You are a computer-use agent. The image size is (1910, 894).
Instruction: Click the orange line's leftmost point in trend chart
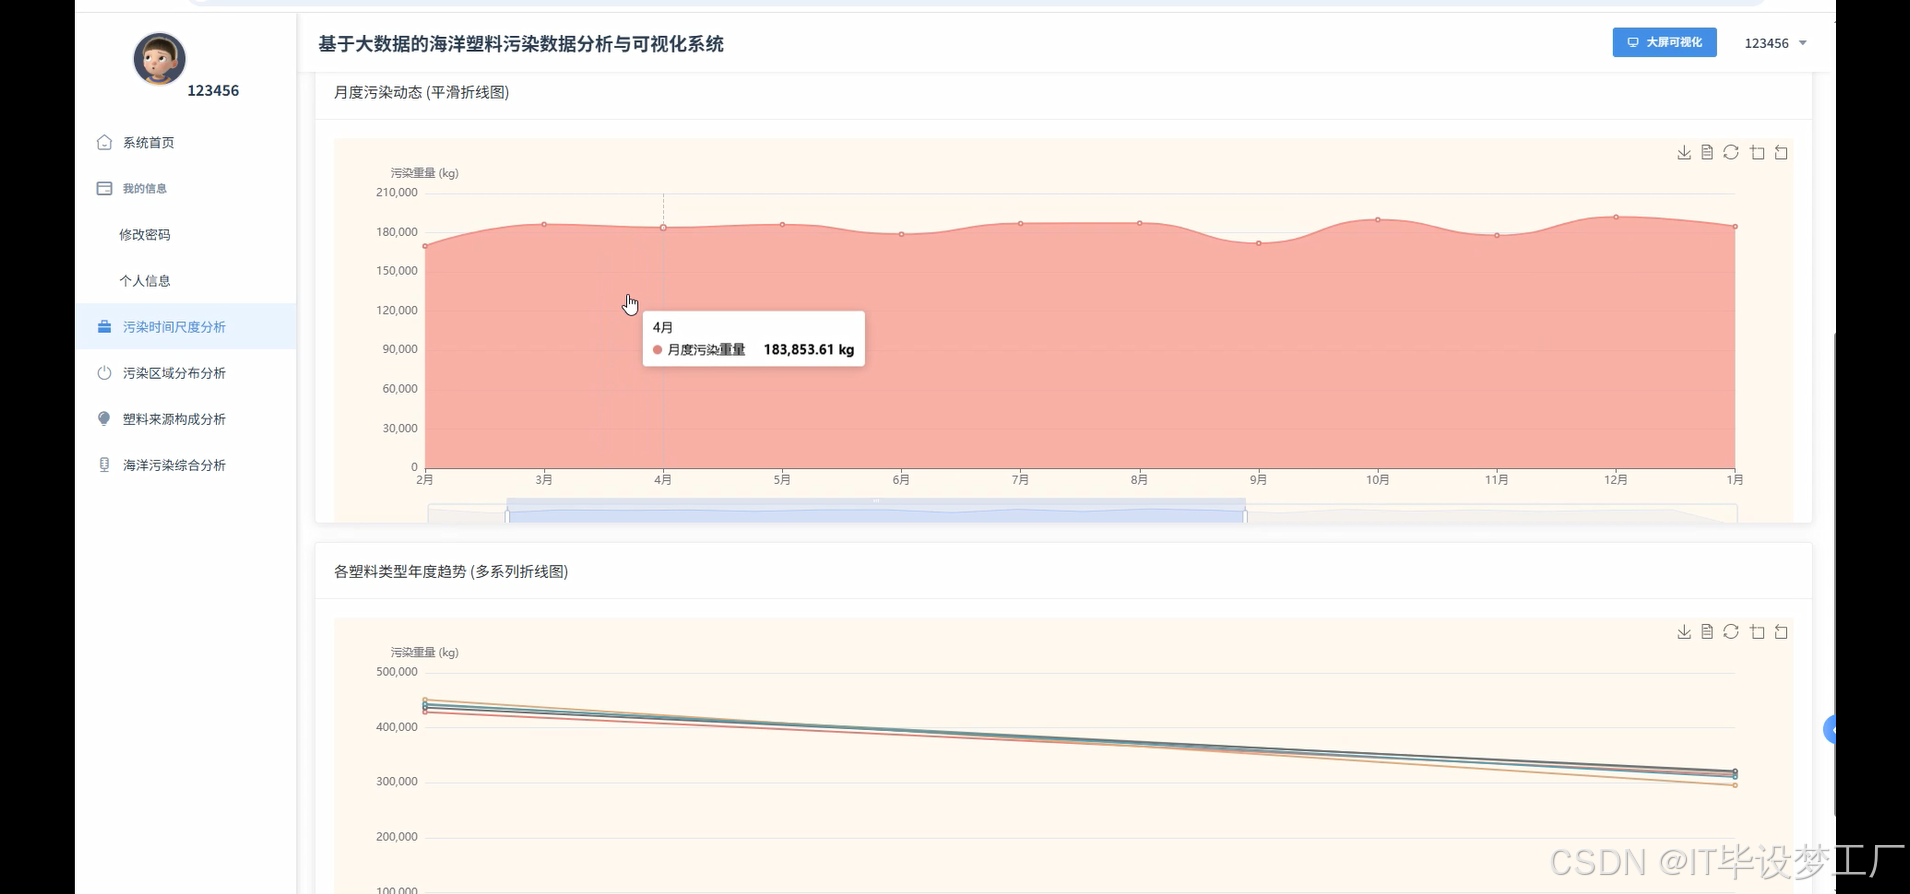pos(425,700)
